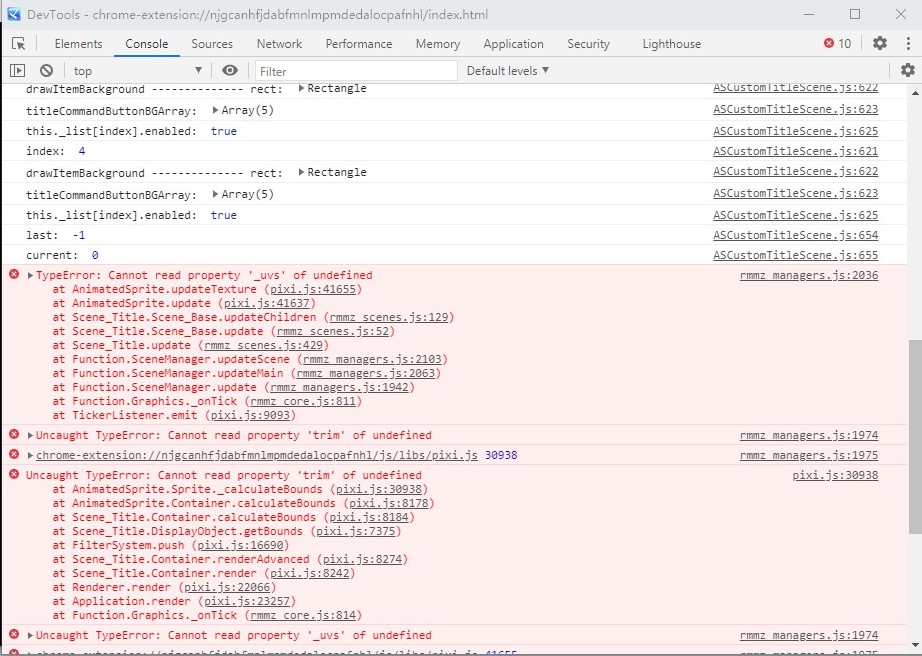Open the pixi.js:30938 source link on the right

pos(835,475)
